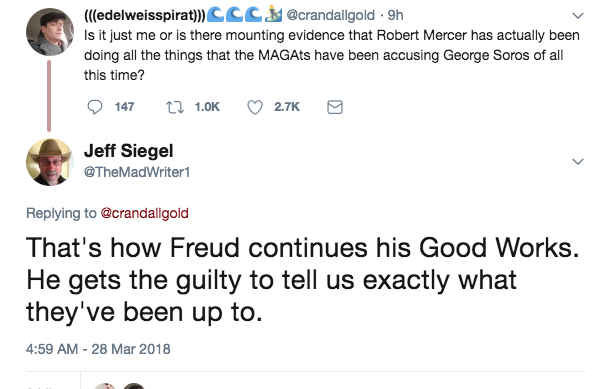Screen dimensions: 616x389
Task: Click the direct message envelope icon
Action: 335,107
